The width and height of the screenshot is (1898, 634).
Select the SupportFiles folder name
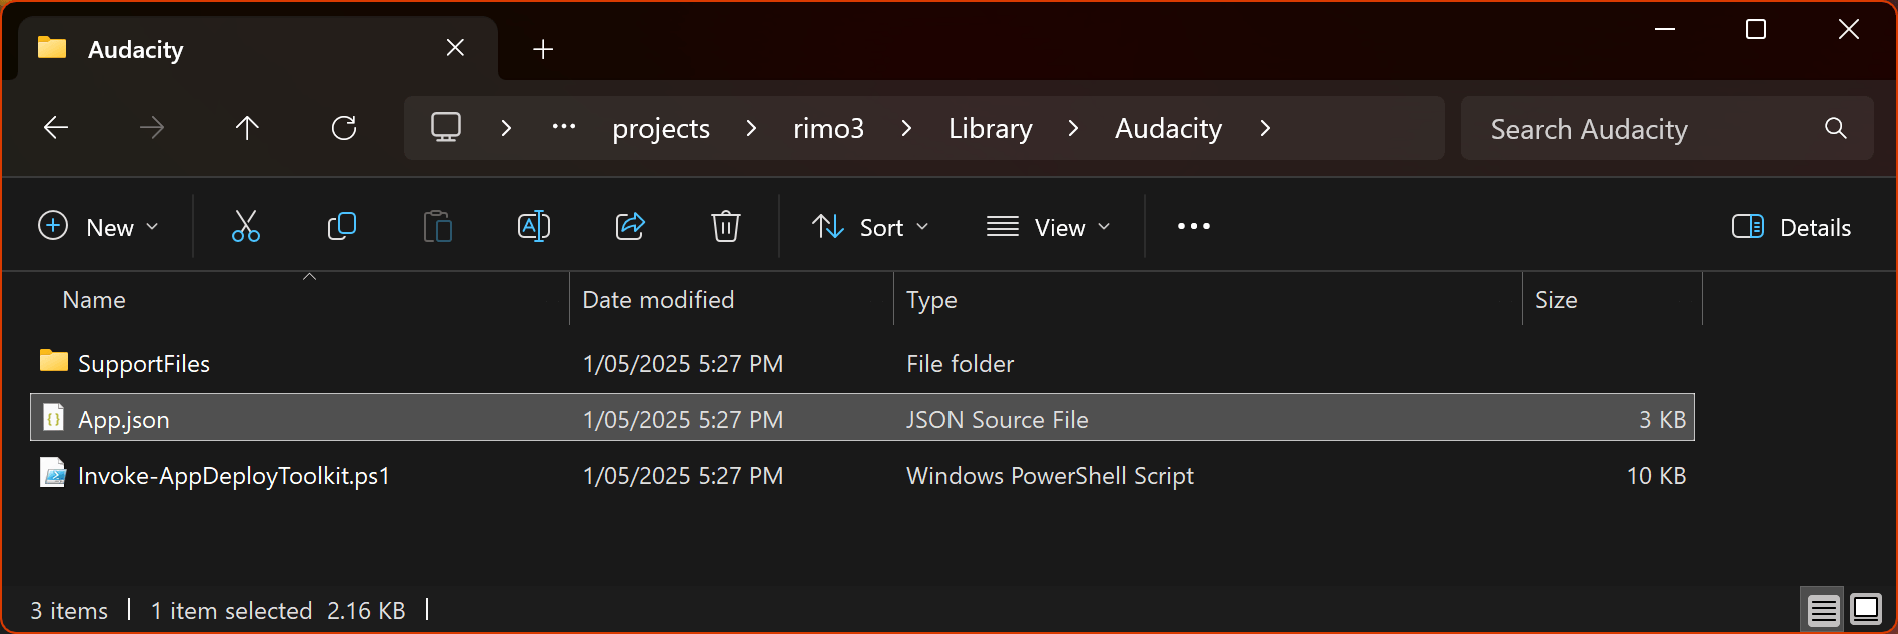click(144, 364)
